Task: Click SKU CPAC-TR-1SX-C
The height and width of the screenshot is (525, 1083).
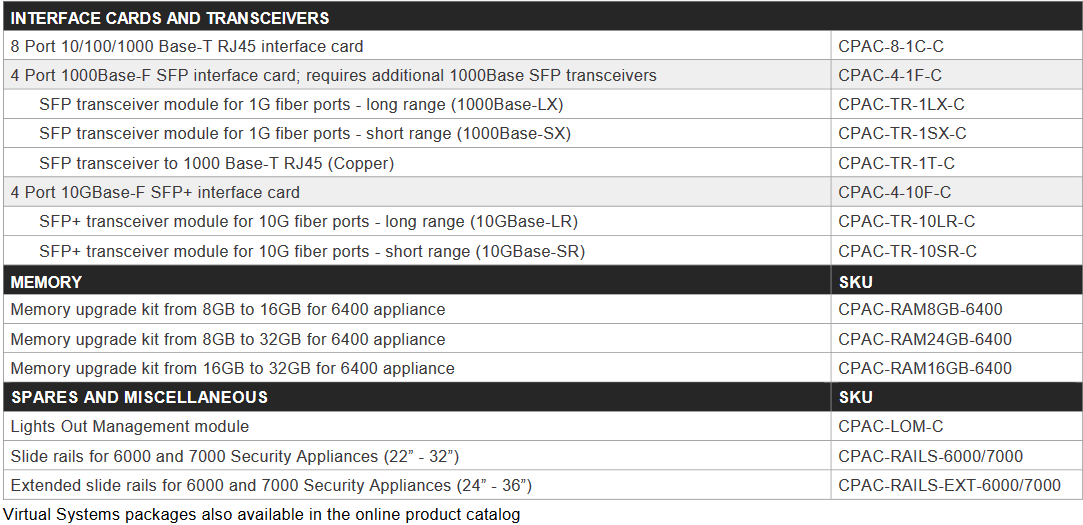Action: click(902, 134)
